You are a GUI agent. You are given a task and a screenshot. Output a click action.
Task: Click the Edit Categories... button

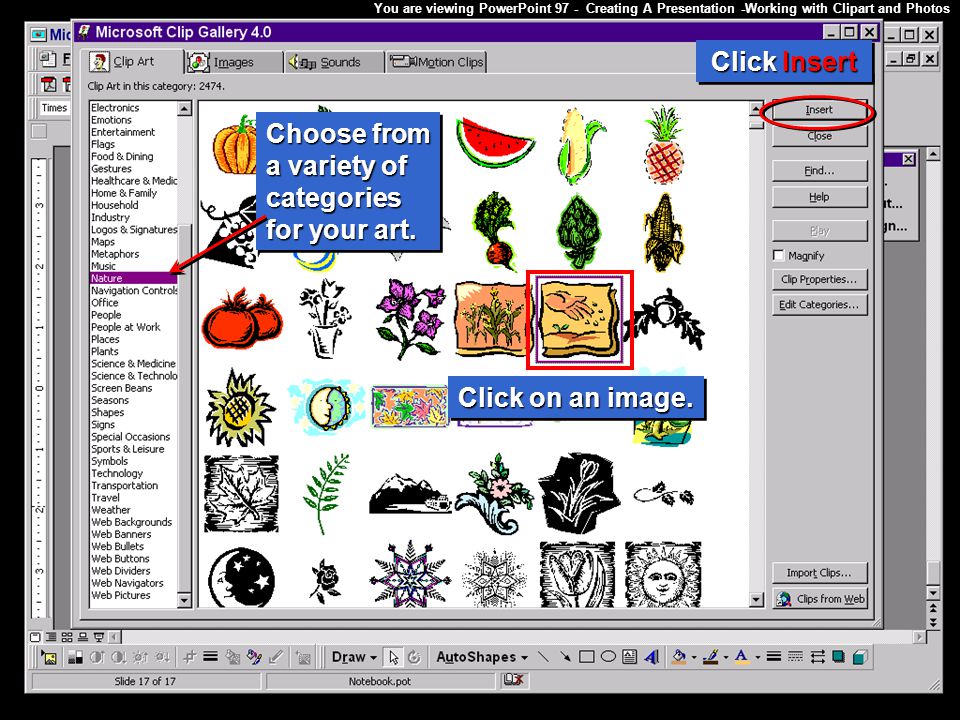[819, 304]
